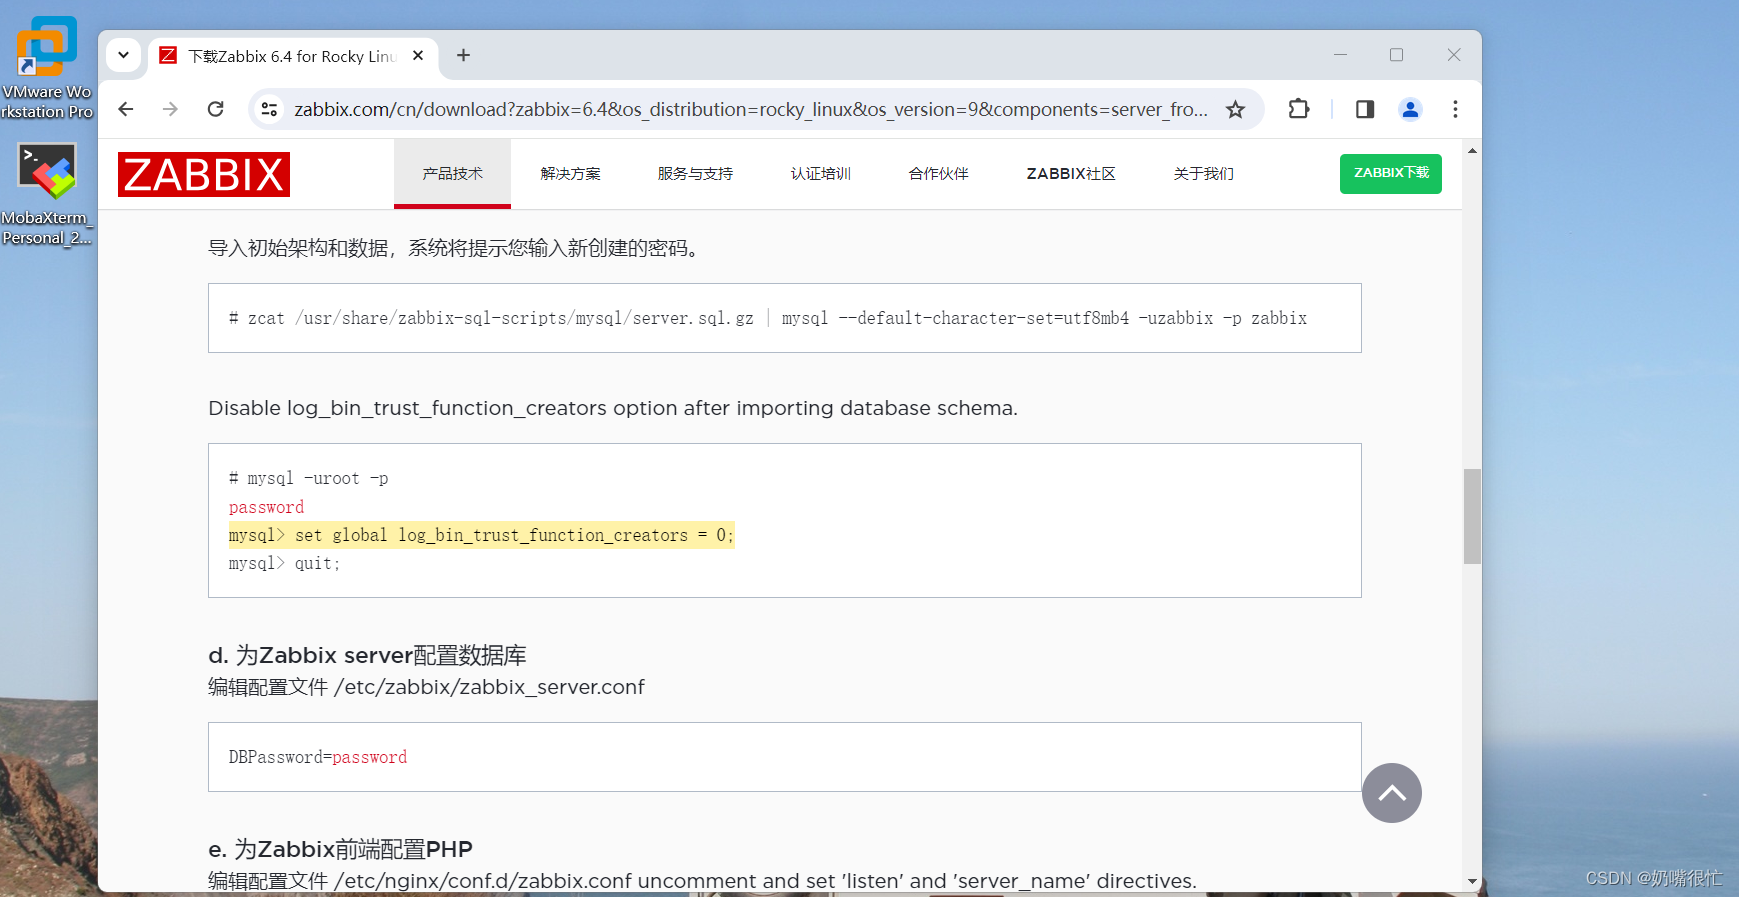Click 'Disable log_bin_trust_function_creators option' sentence
Image resolution: width=1739 pixels, height=897 pixels.
tap(613, 408)
